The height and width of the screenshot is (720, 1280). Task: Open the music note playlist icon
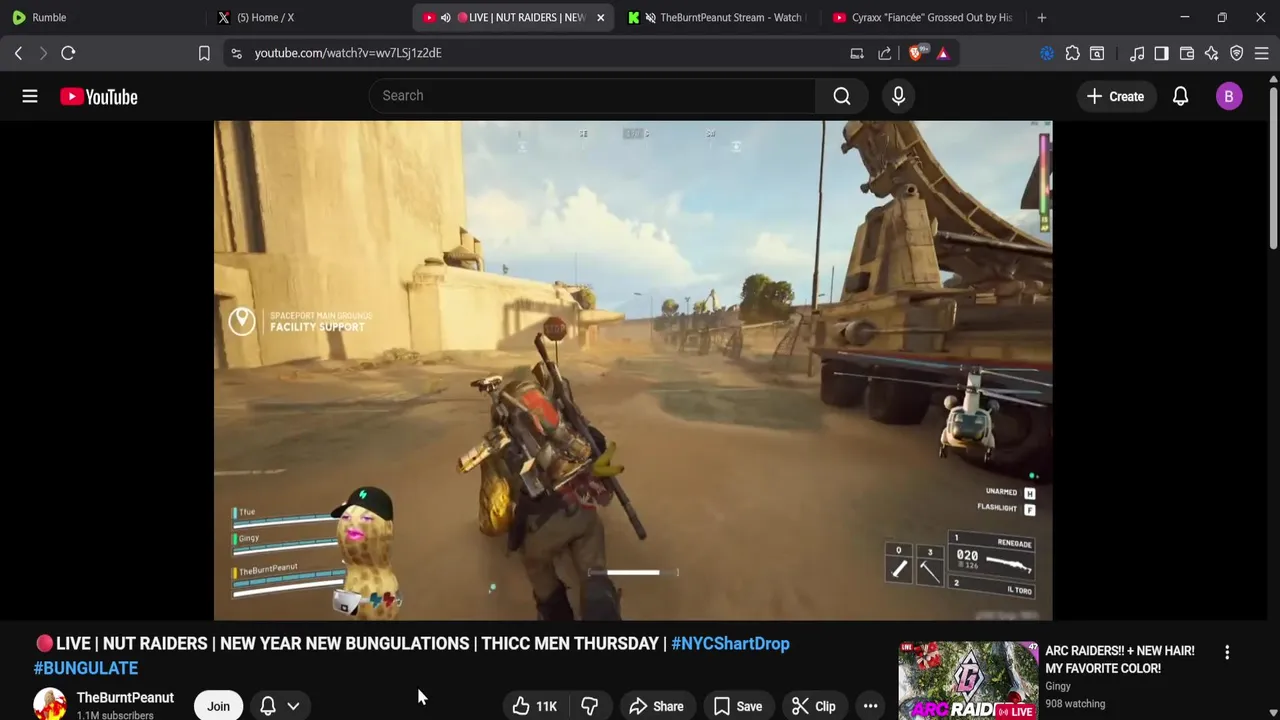point(1137,53)
